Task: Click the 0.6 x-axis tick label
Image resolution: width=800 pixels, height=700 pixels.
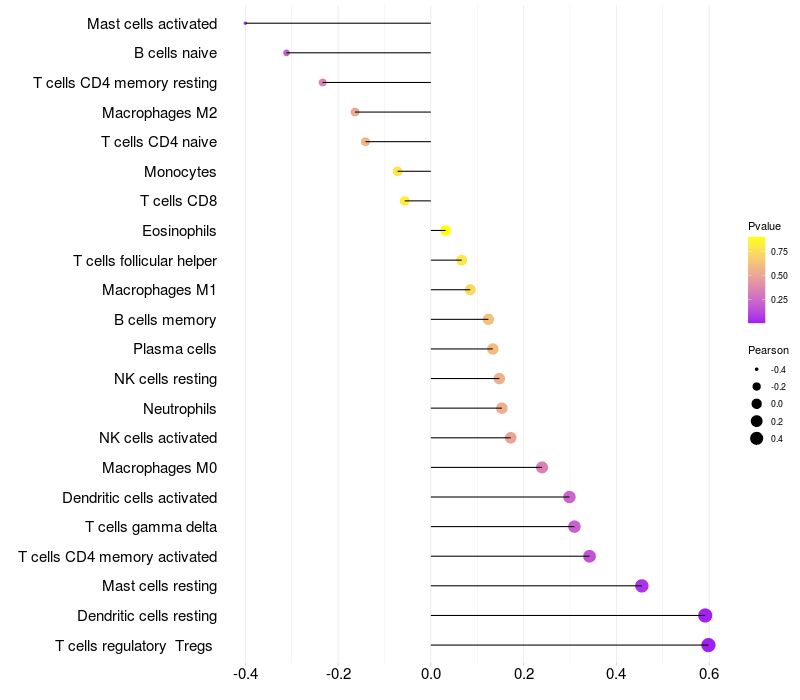Action: pyautogui.click(x=709, y=674)
